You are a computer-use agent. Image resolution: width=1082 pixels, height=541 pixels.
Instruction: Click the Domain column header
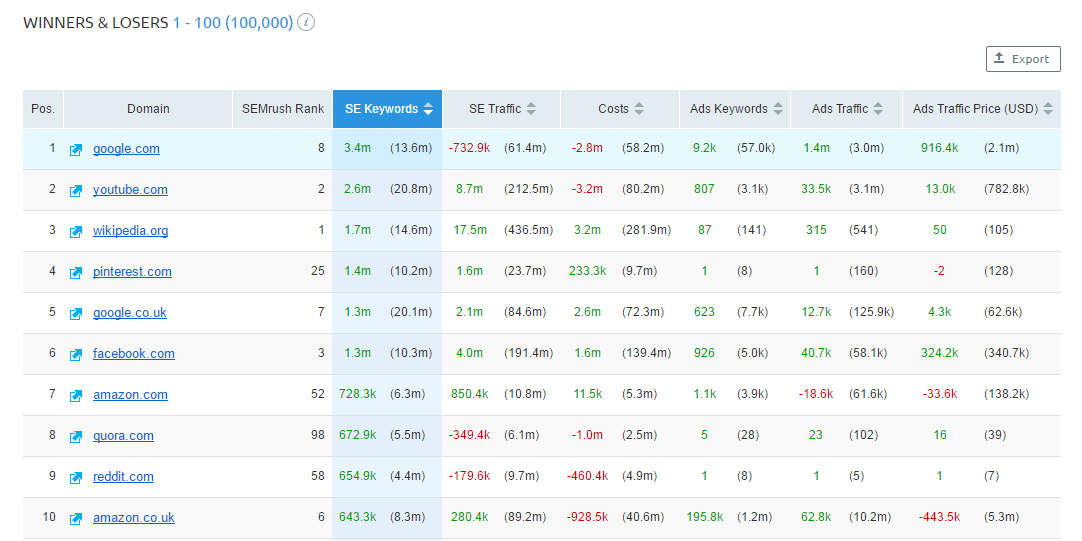[148, 109]
